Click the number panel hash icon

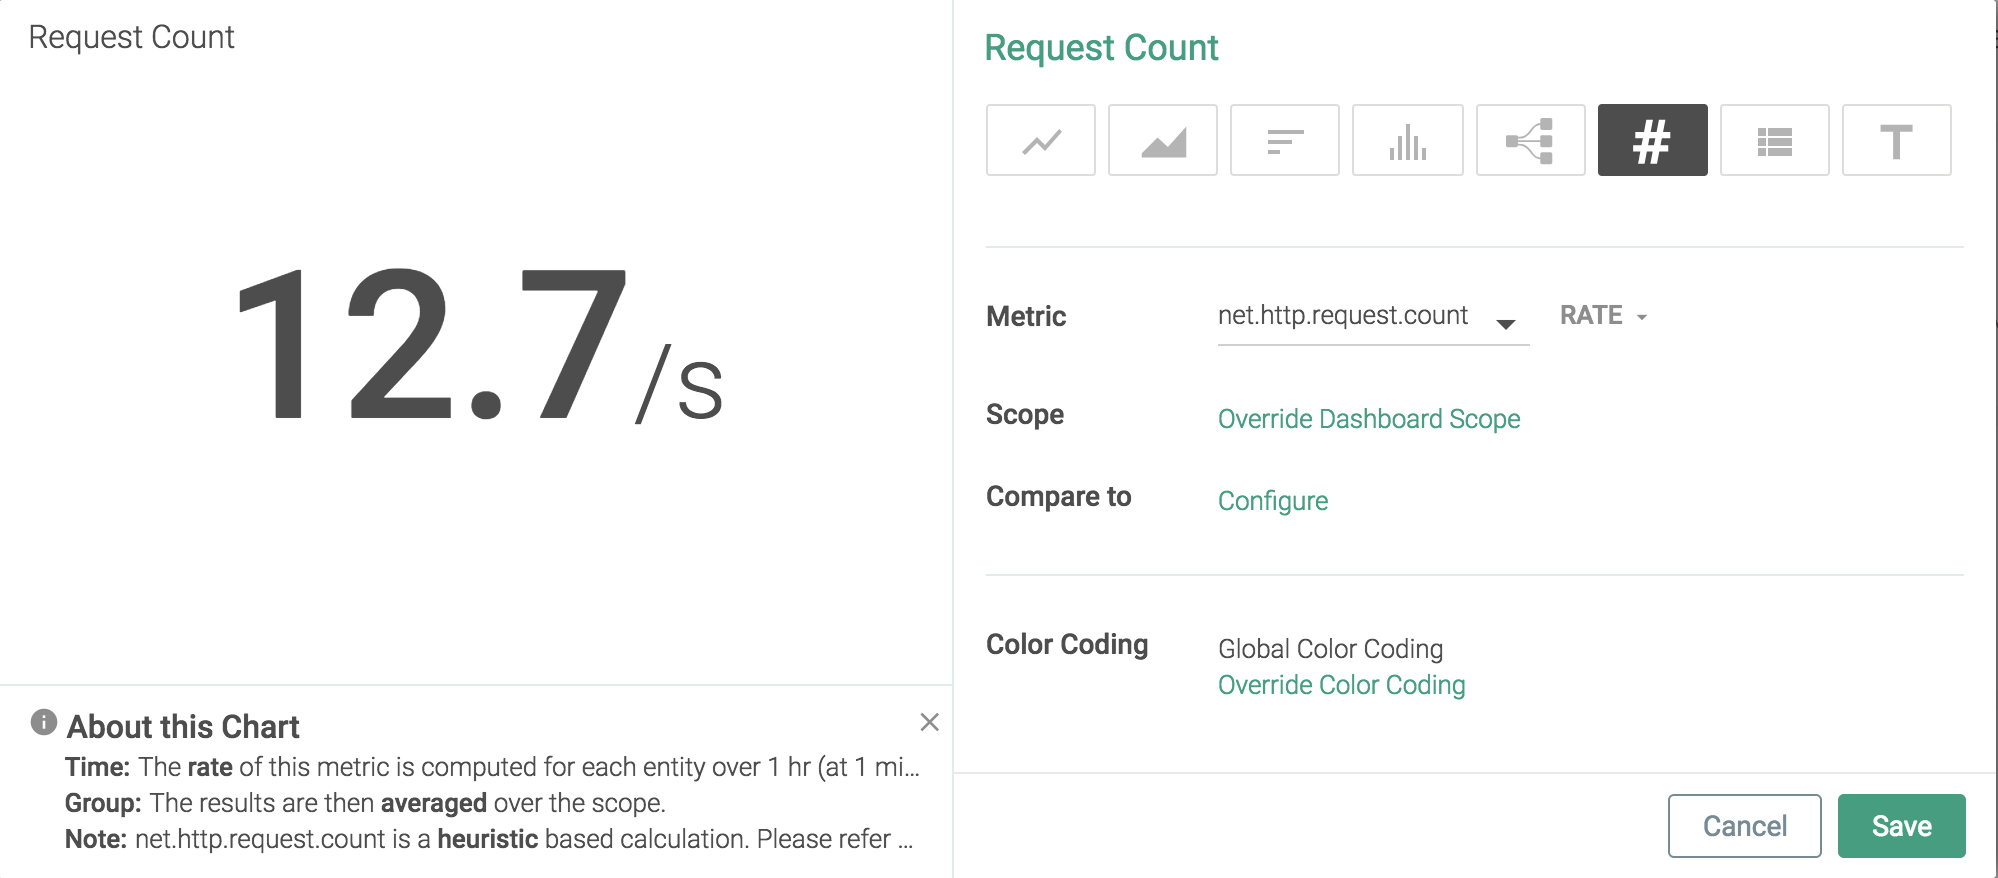coord(1653,140)
